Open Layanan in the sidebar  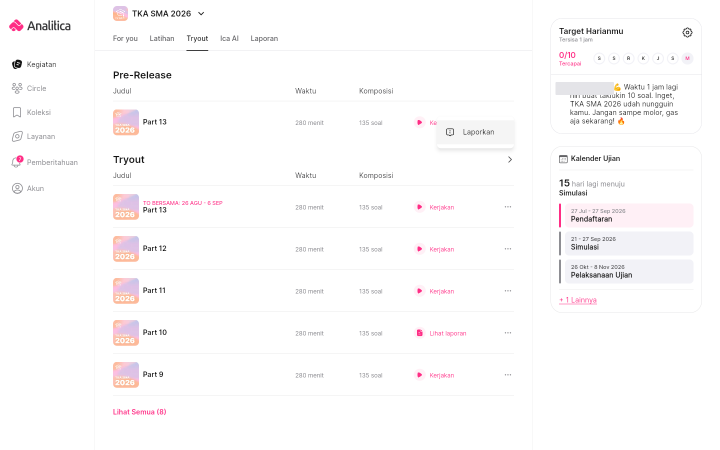coord(34,136)
